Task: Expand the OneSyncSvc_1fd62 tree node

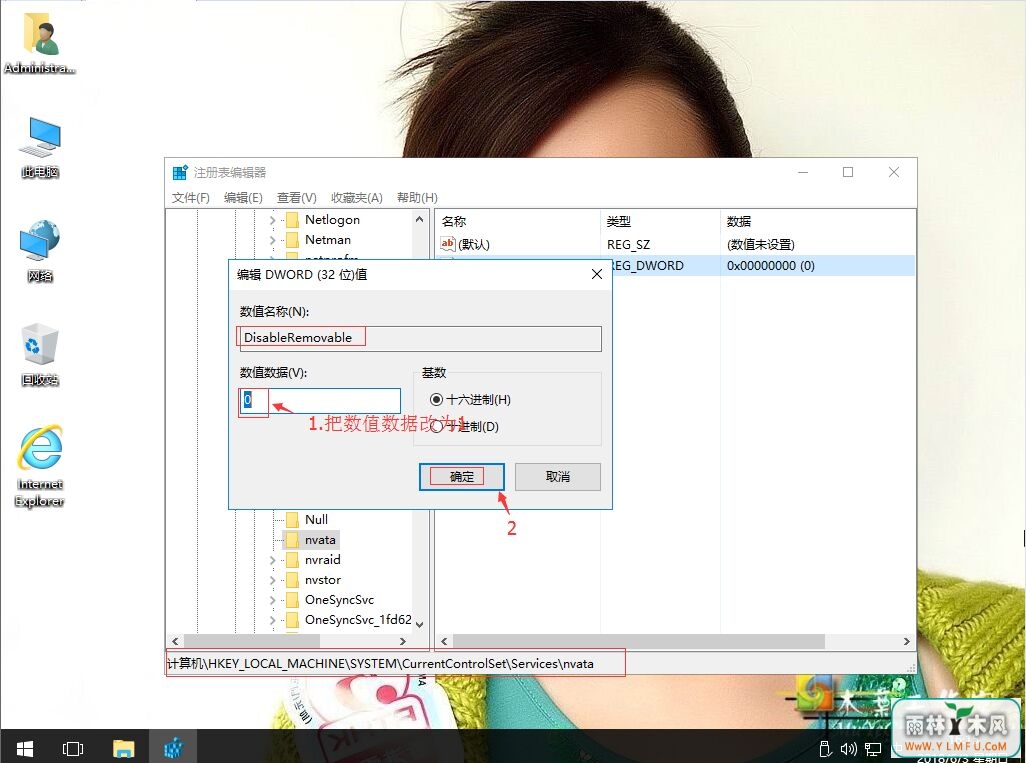Action: pyautogui.click(x=273, y=620)
